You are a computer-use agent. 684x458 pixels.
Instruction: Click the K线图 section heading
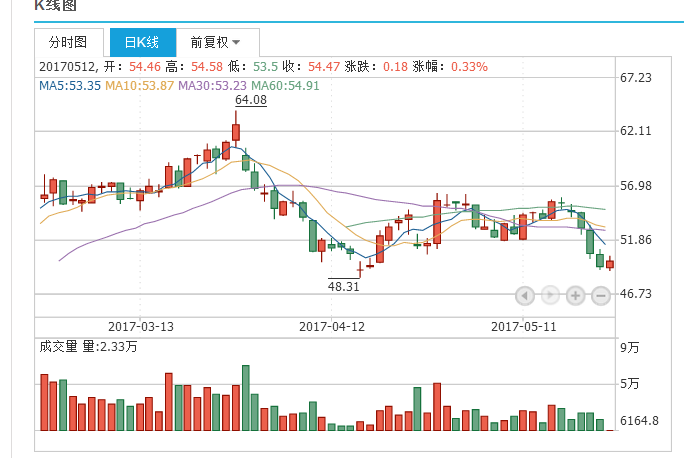[x=55, y=5]
